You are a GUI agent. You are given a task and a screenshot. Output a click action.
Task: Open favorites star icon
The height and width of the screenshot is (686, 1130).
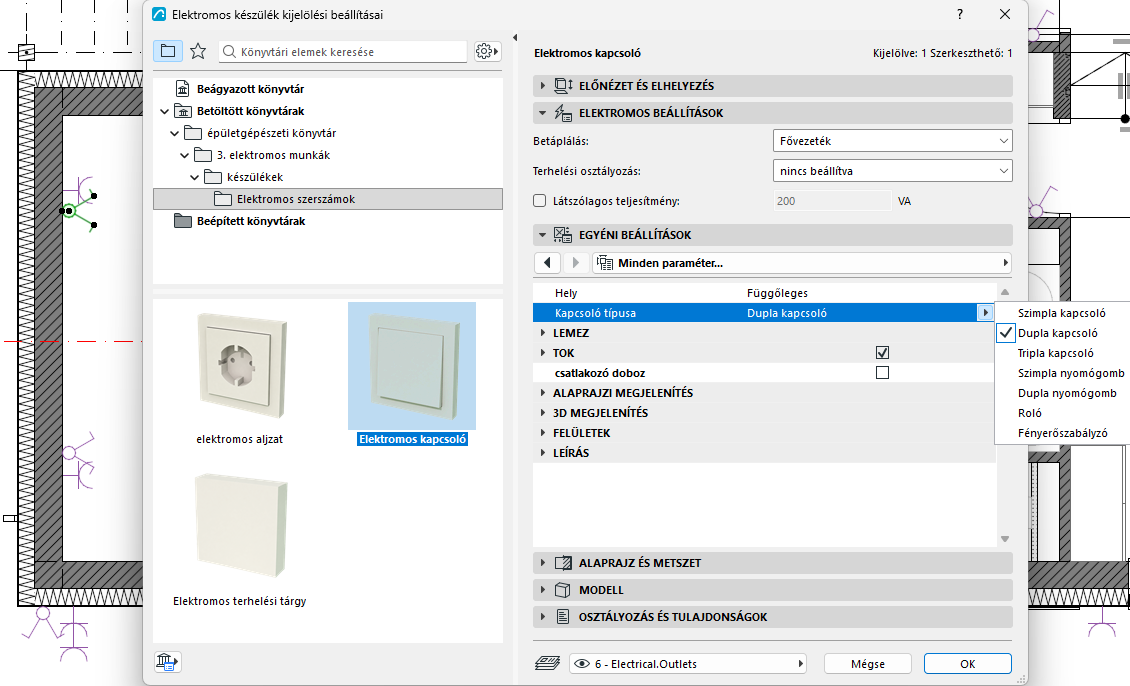coord(198,51)
